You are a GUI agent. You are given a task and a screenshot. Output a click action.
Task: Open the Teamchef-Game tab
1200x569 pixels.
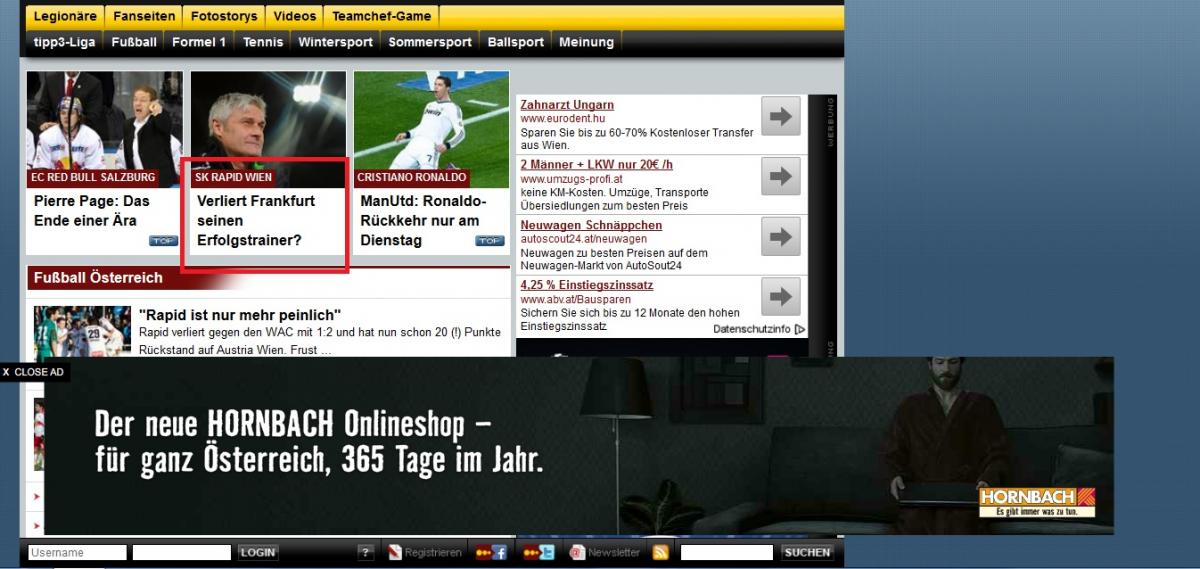382,16
